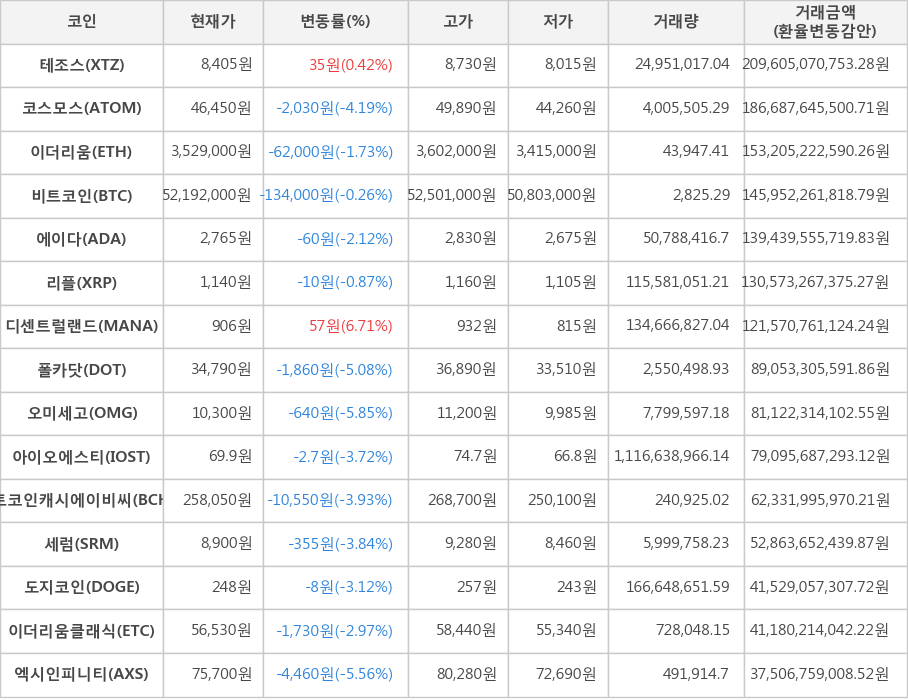Screen dimensions: 908x700
Task: Open 엑시인피니티(AXS) coin row
Action: click(82, 674)
